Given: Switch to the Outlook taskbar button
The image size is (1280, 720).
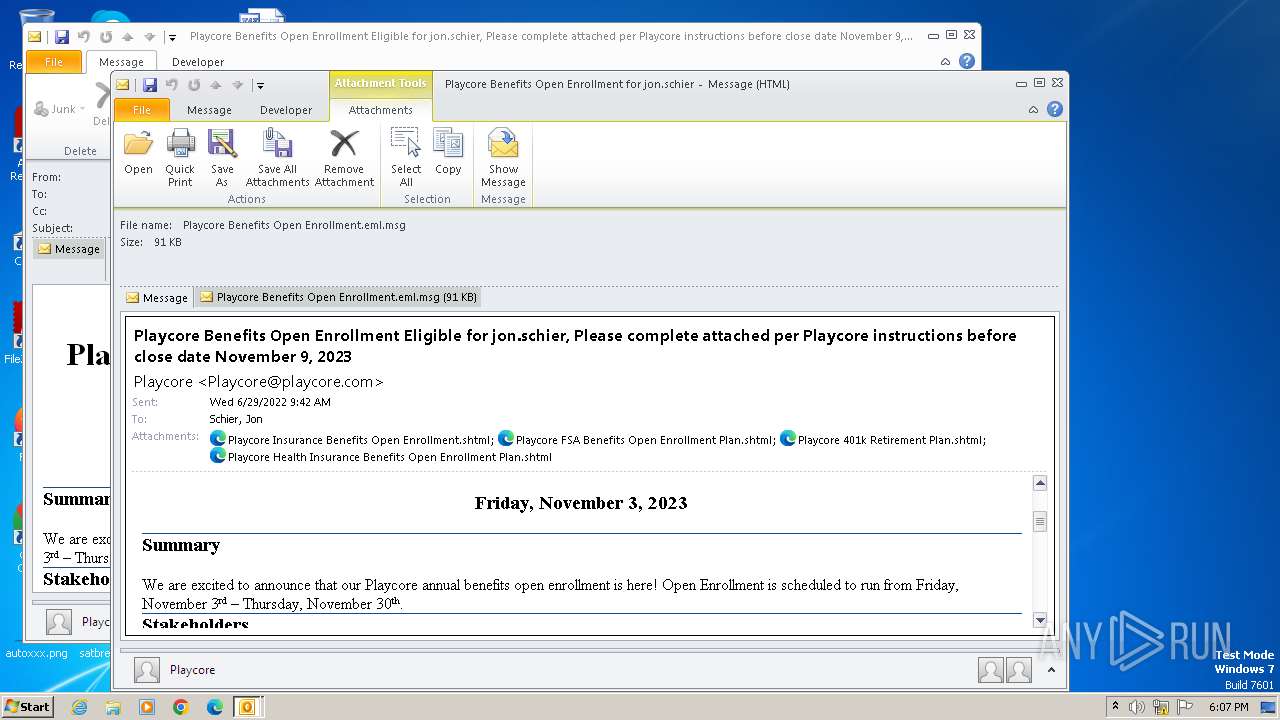Looking at the screenshot, I should point(247,707).
